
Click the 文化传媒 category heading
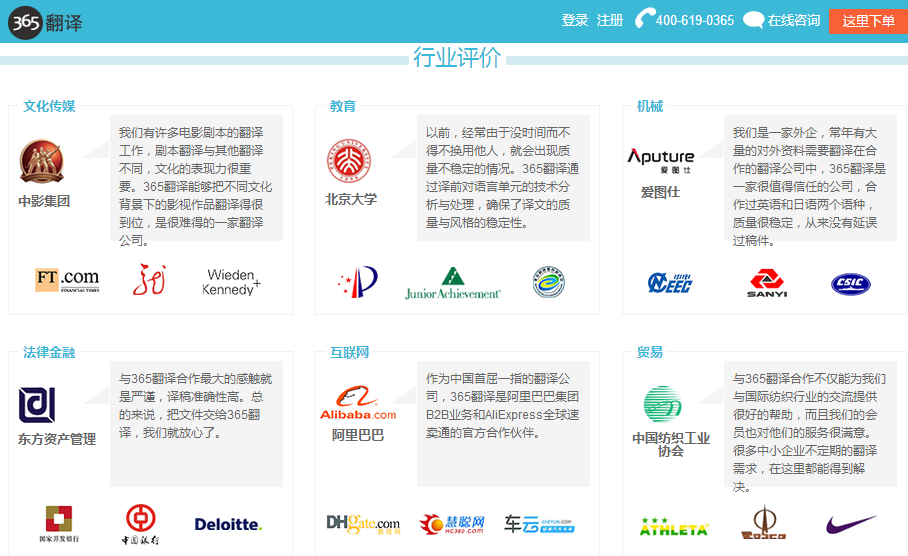click(49, 106)
